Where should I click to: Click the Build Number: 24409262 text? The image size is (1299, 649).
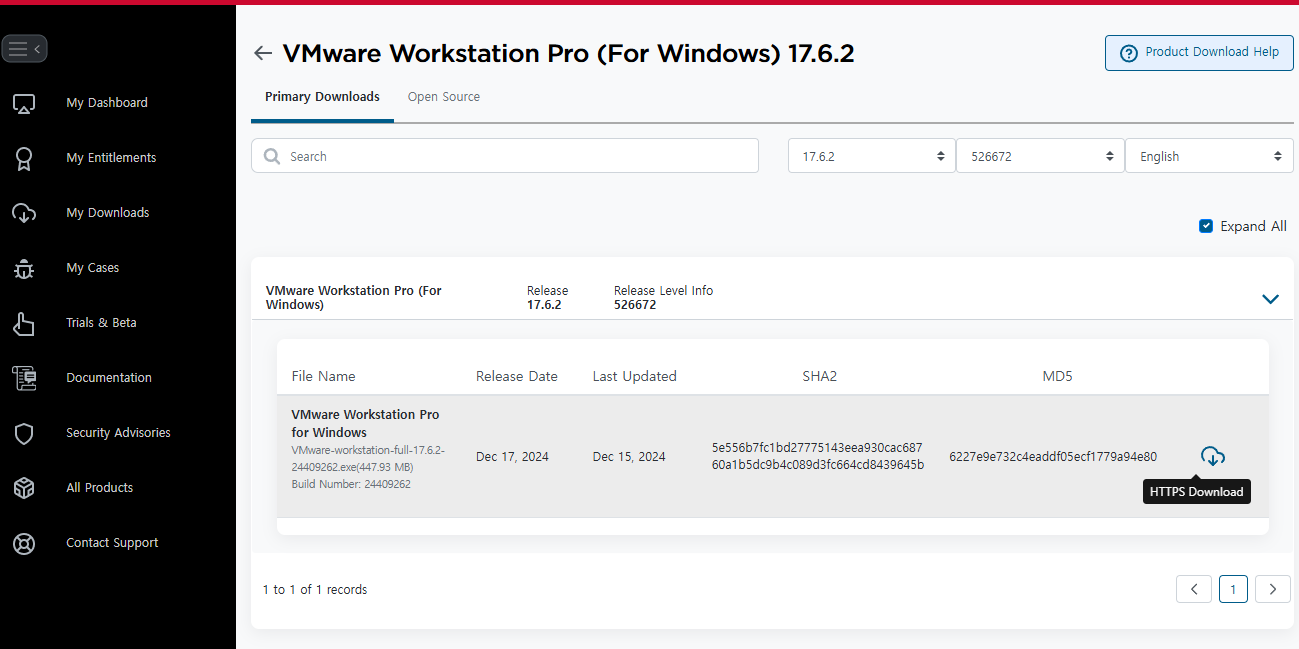(351, 484)
